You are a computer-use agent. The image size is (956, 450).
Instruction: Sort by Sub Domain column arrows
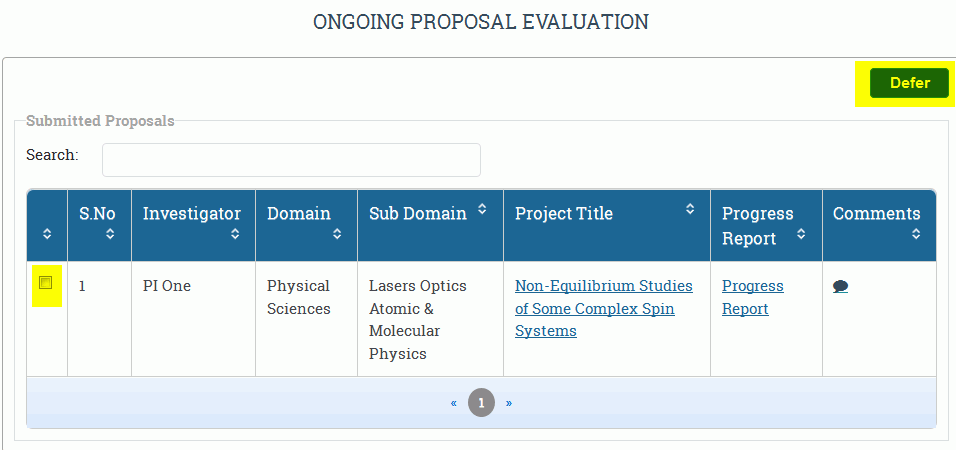pos(482,209)
